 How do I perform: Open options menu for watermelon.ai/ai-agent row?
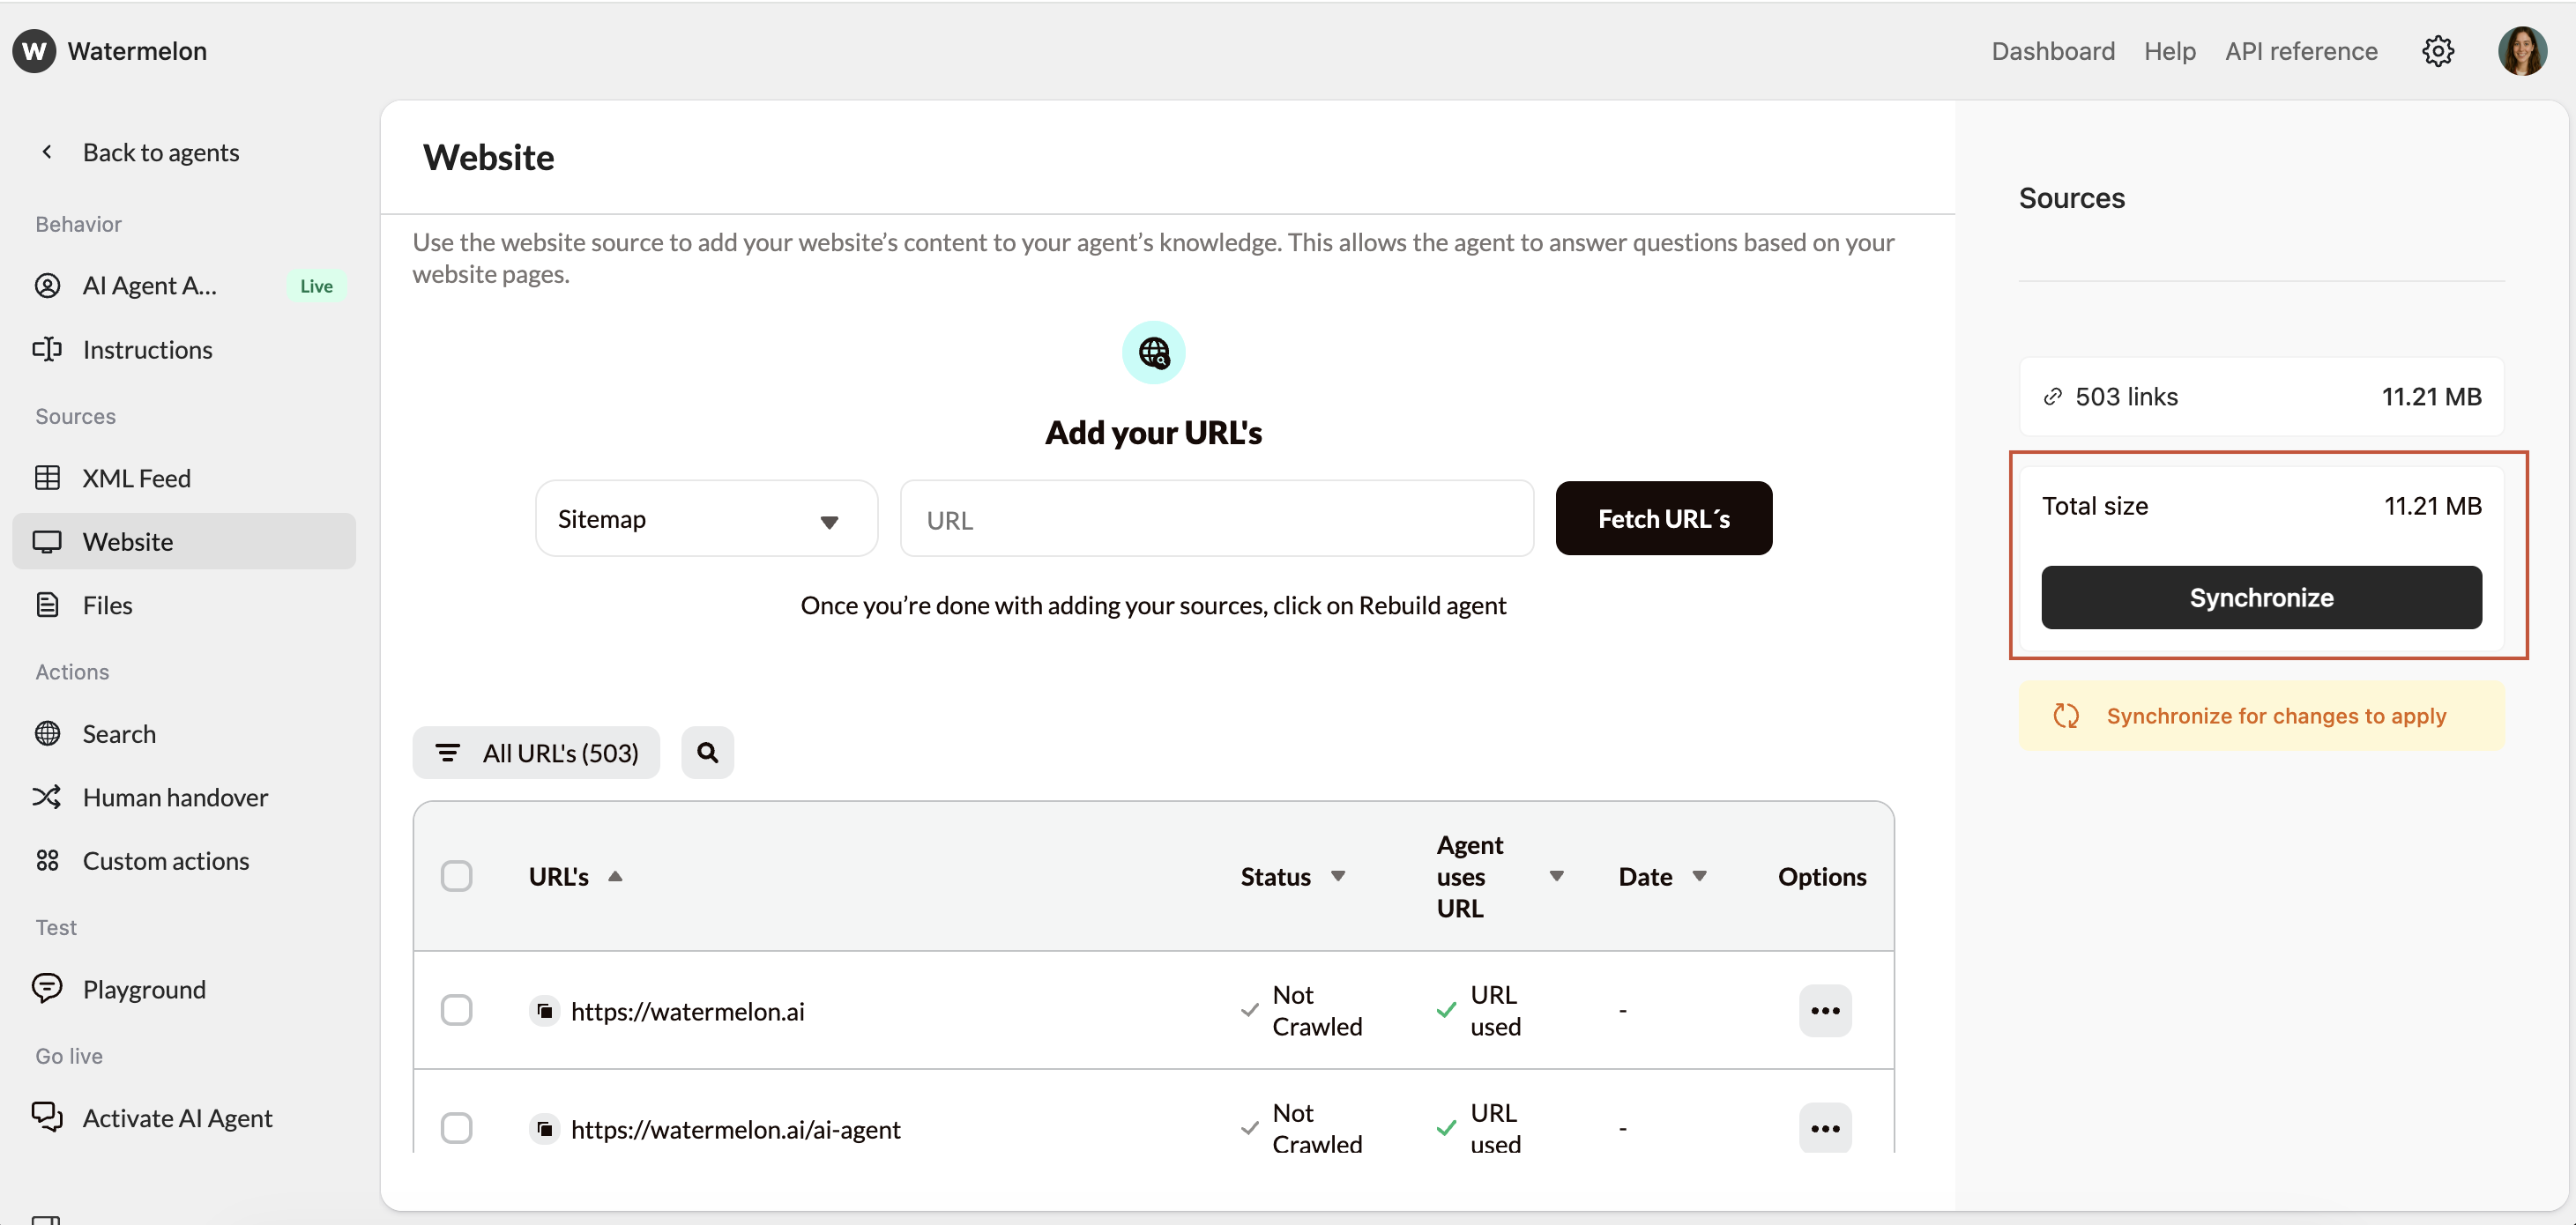pyautogui.click(x=1824, y=1128)
